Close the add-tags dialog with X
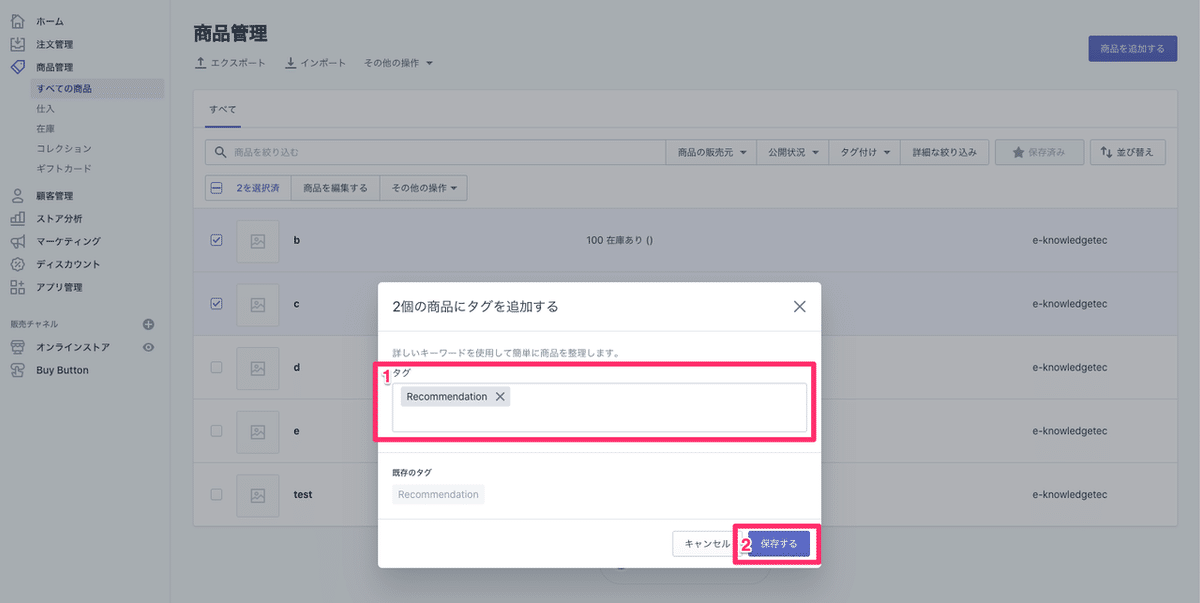Screen dimensions: 1200x603 click(x=799, y=307)
